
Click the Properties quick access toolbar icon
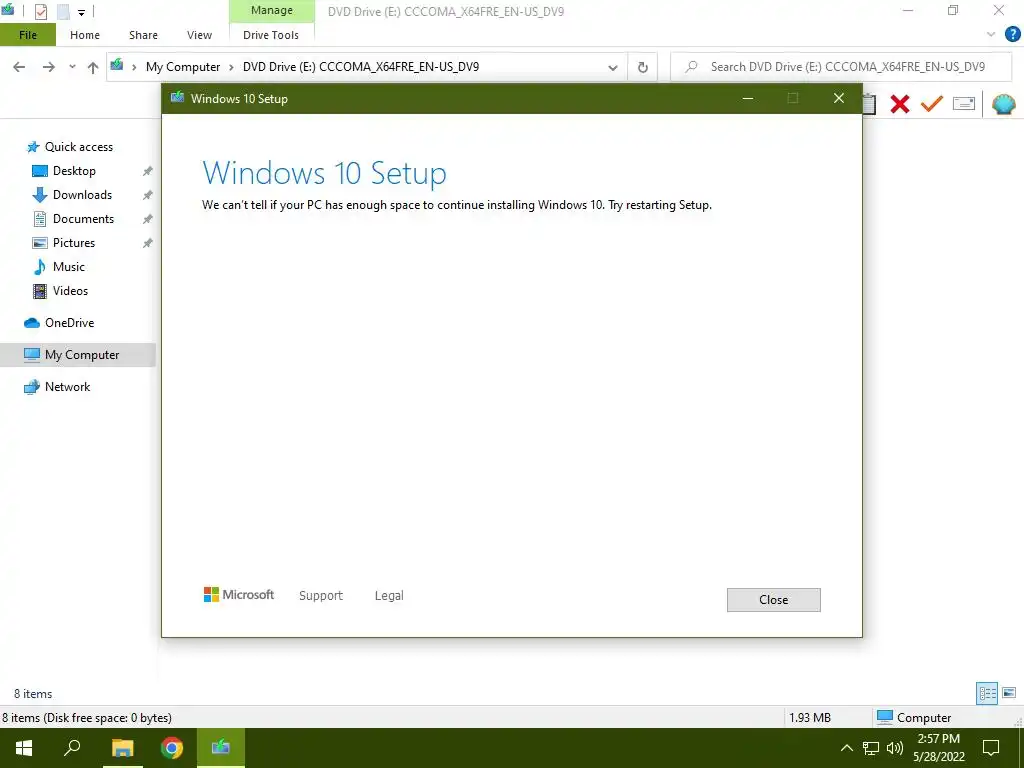pos(40,11)
